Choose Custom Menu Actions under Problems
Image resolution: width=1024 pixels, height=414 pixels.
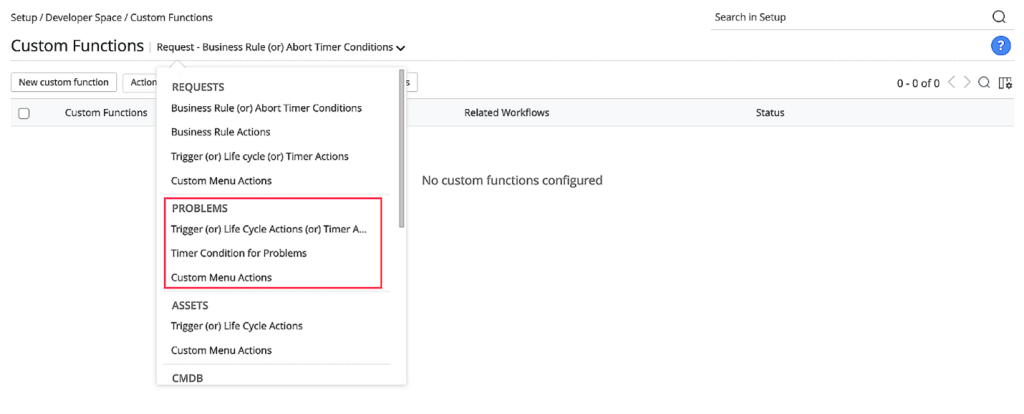[x=221, y=278]
